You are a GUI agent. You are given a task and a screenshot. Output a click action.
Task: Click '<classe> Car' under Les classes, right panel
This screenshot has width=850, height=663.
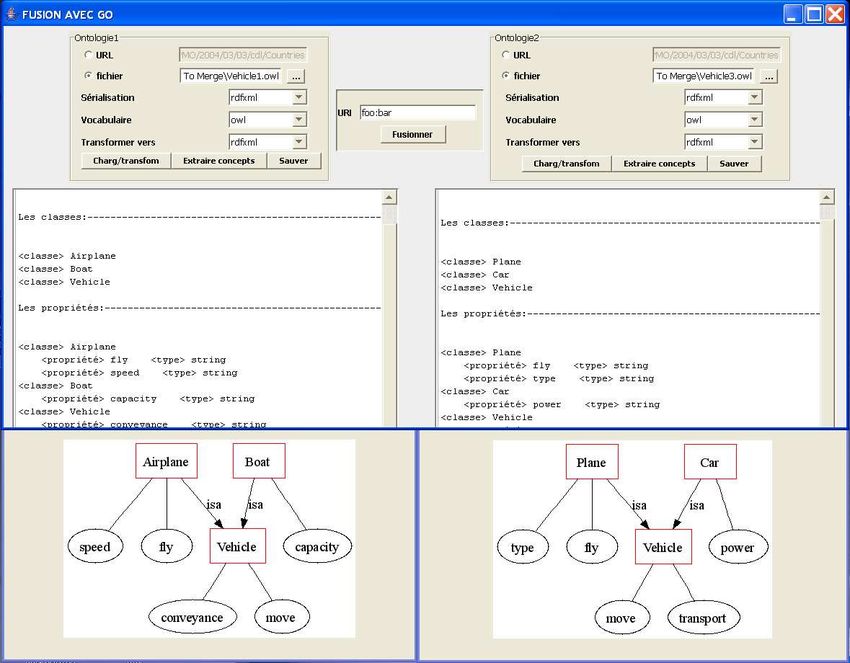(475, 275)
